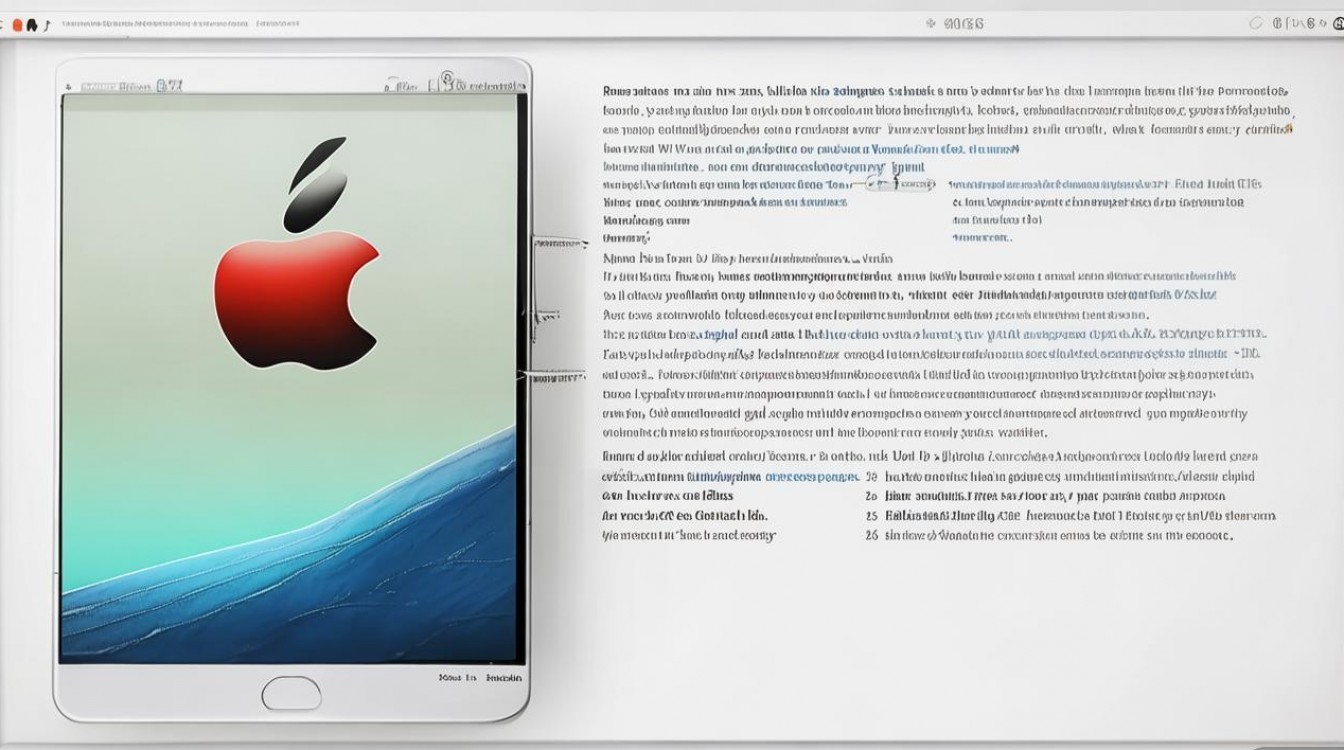Click the orange icon in the top-left toolbar
The height and width of the screenshot is (750, 1344).
pyautogui.click(x=17, y=23)
